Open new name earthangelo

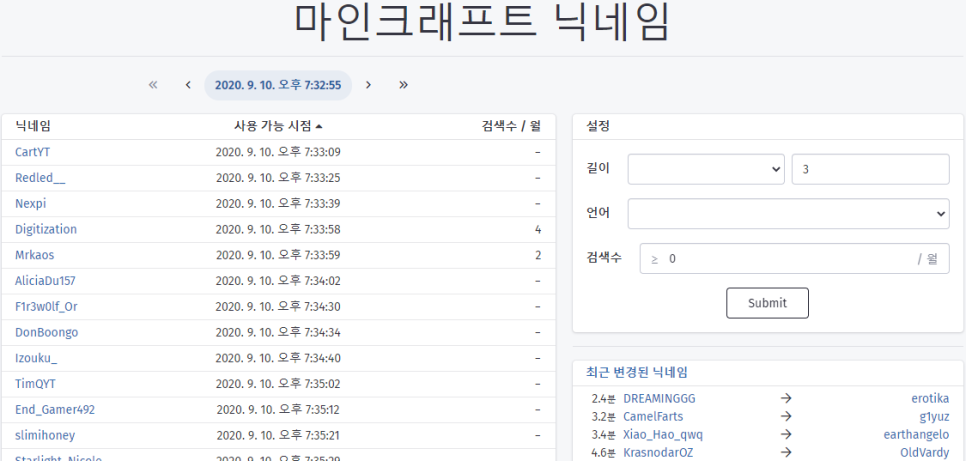(916, 434)
